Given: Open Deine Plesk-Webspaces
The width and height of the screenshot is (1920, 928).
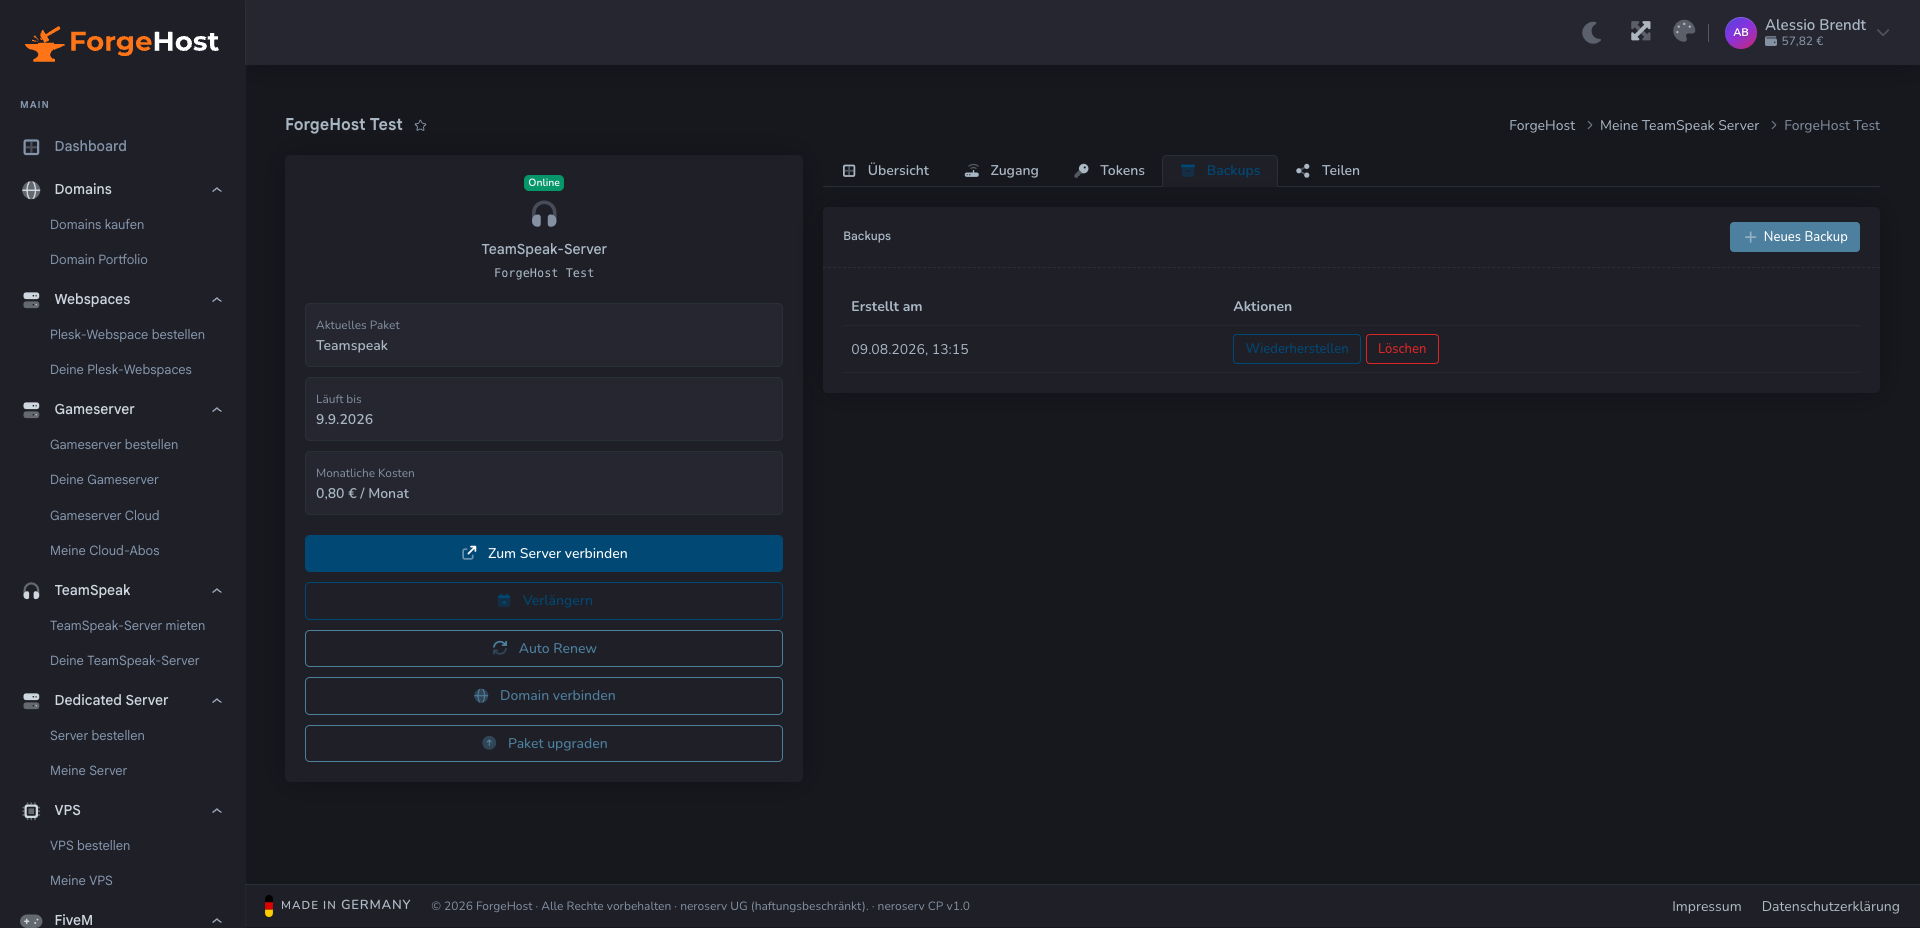Looking at the screenshot, I should [121, 370].
